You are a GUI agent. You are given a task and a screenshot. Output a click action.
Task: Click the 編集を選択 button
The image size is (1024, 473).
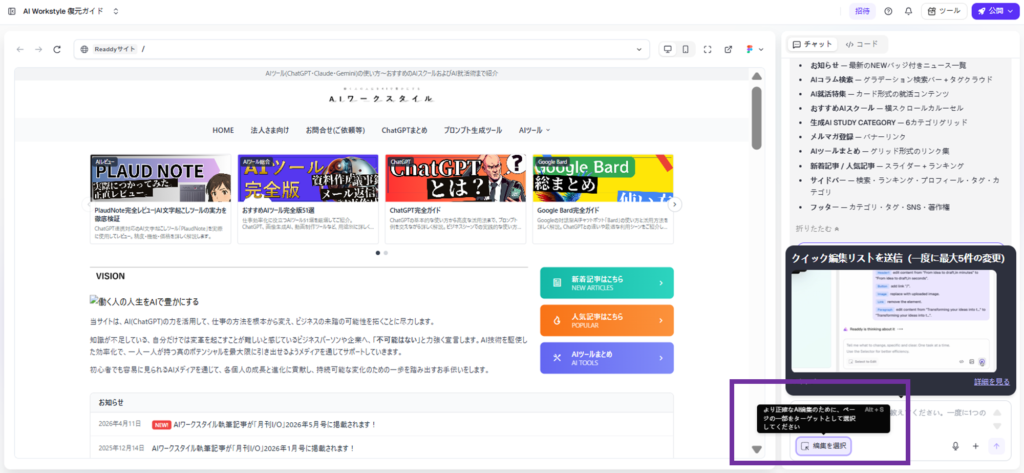point(823,446)
